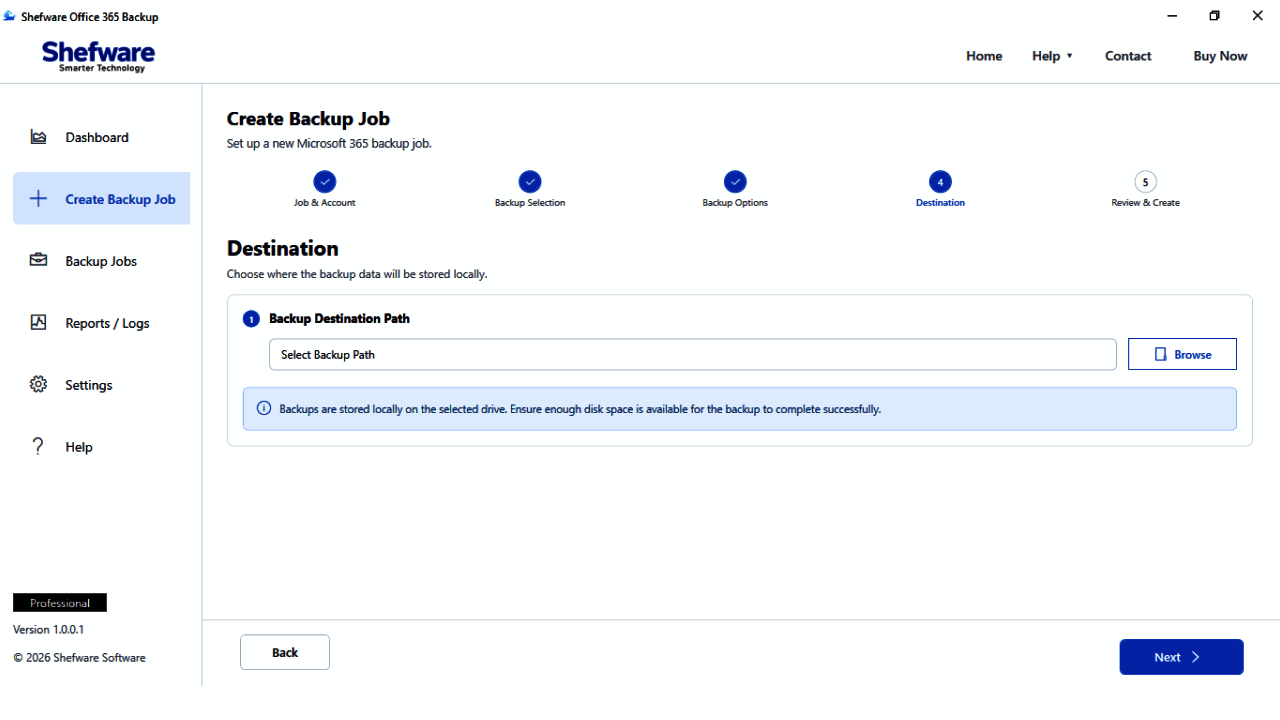
Task: Click the info icon in the blue notice
Action: tap(264, 408)
